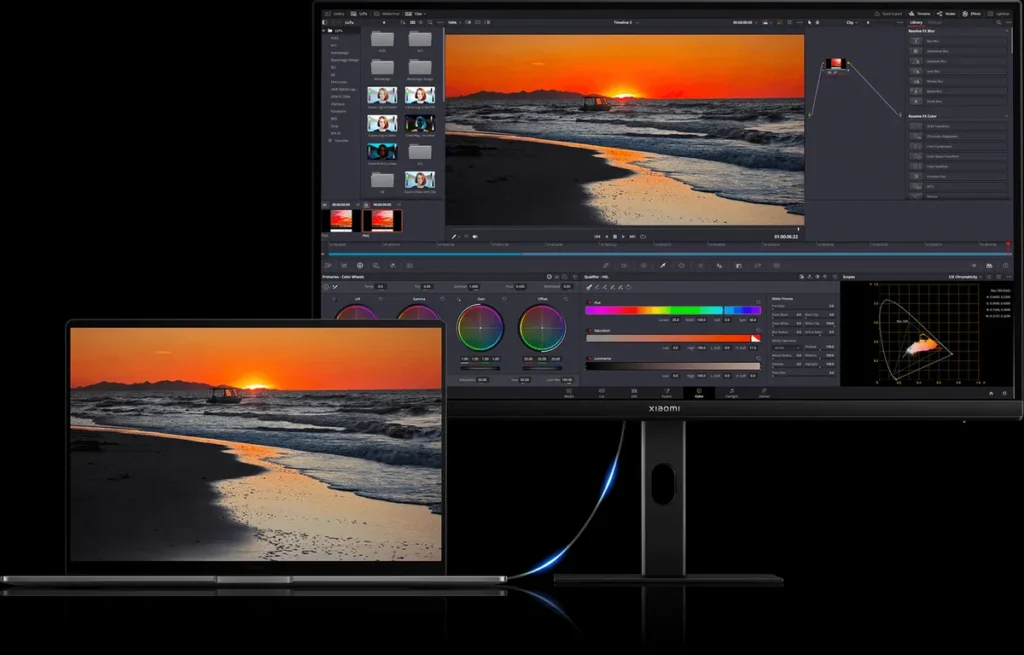The image size is (1024, 655).
Task: Open the HDR palette icon
Action: (x=376, y=266)
